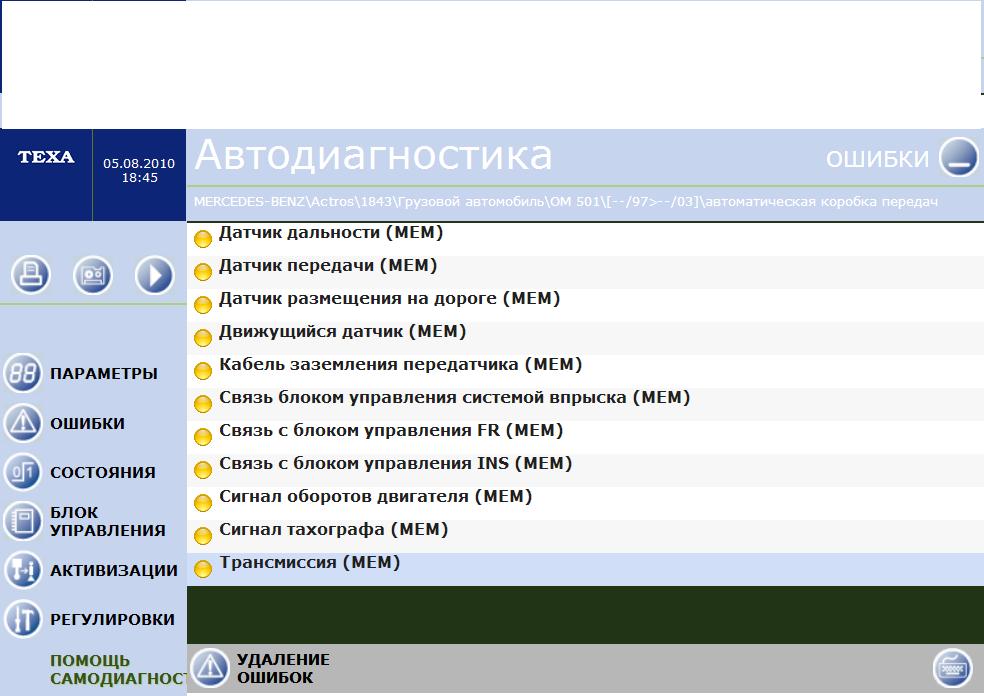984x696 pixels.
Task: Click the УДАЛЕНИЕ ОШИБОК button text
Action: pos(283,668)
